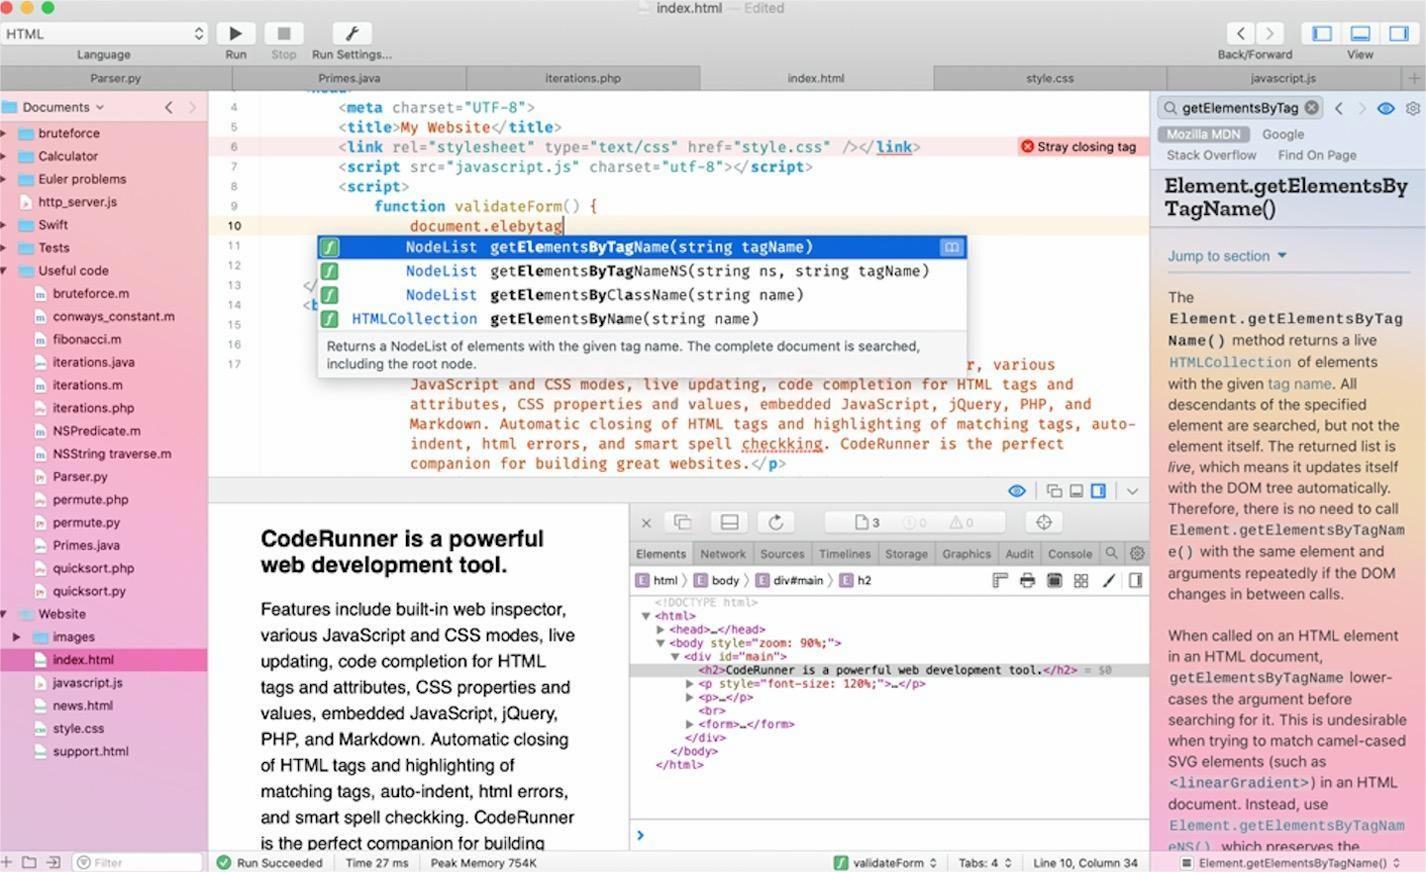Screen dimensions: 1426x872
Task: Select Google search source
Action: tap(1283, 134)
